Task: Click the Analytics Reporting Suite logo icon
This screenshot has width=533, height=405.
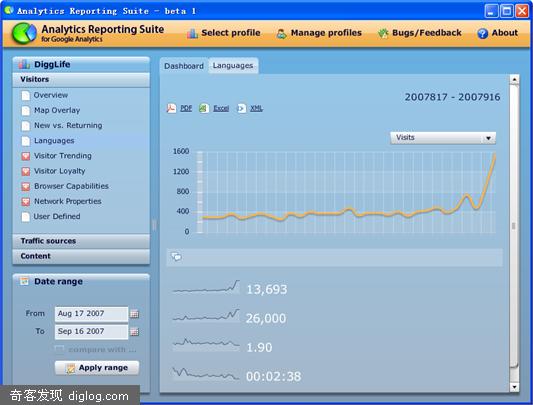Action: tap(24, 33)
